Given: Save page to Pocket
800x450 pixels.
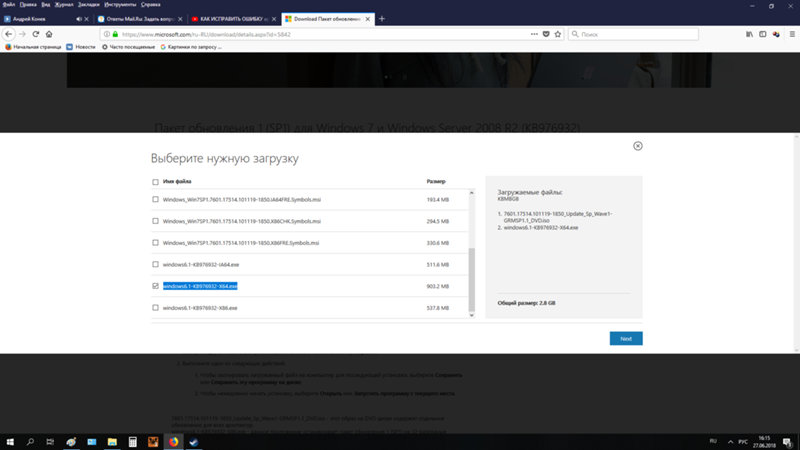Looking at the screenshot, I should [546, 34].
